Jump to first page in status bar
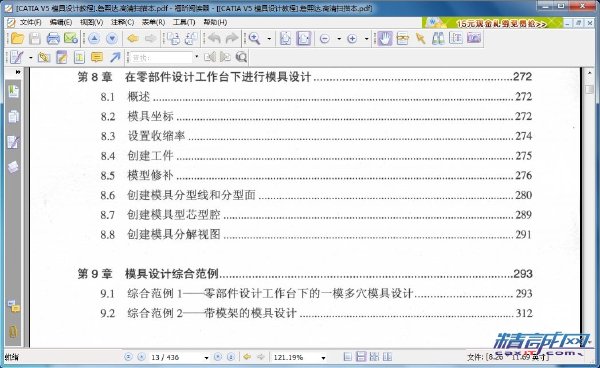Image resolution: width=600 pixels, height=368 pixels. tap(128, 357)
